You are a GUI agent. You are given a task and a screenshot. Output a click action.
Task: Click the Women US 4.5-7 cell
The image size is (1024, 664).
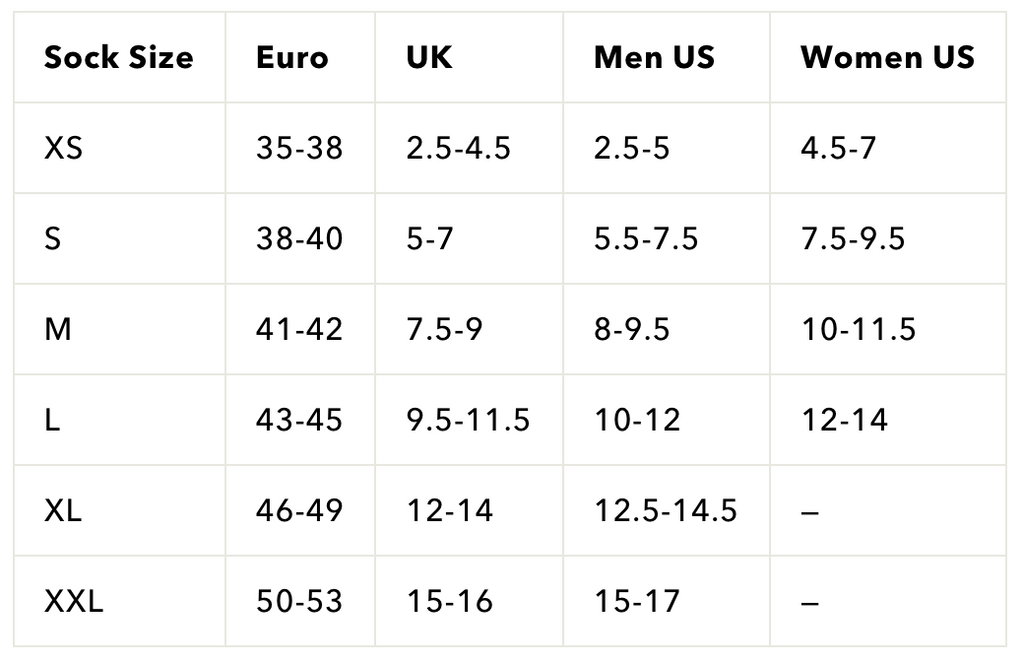(x=838, y=149)
